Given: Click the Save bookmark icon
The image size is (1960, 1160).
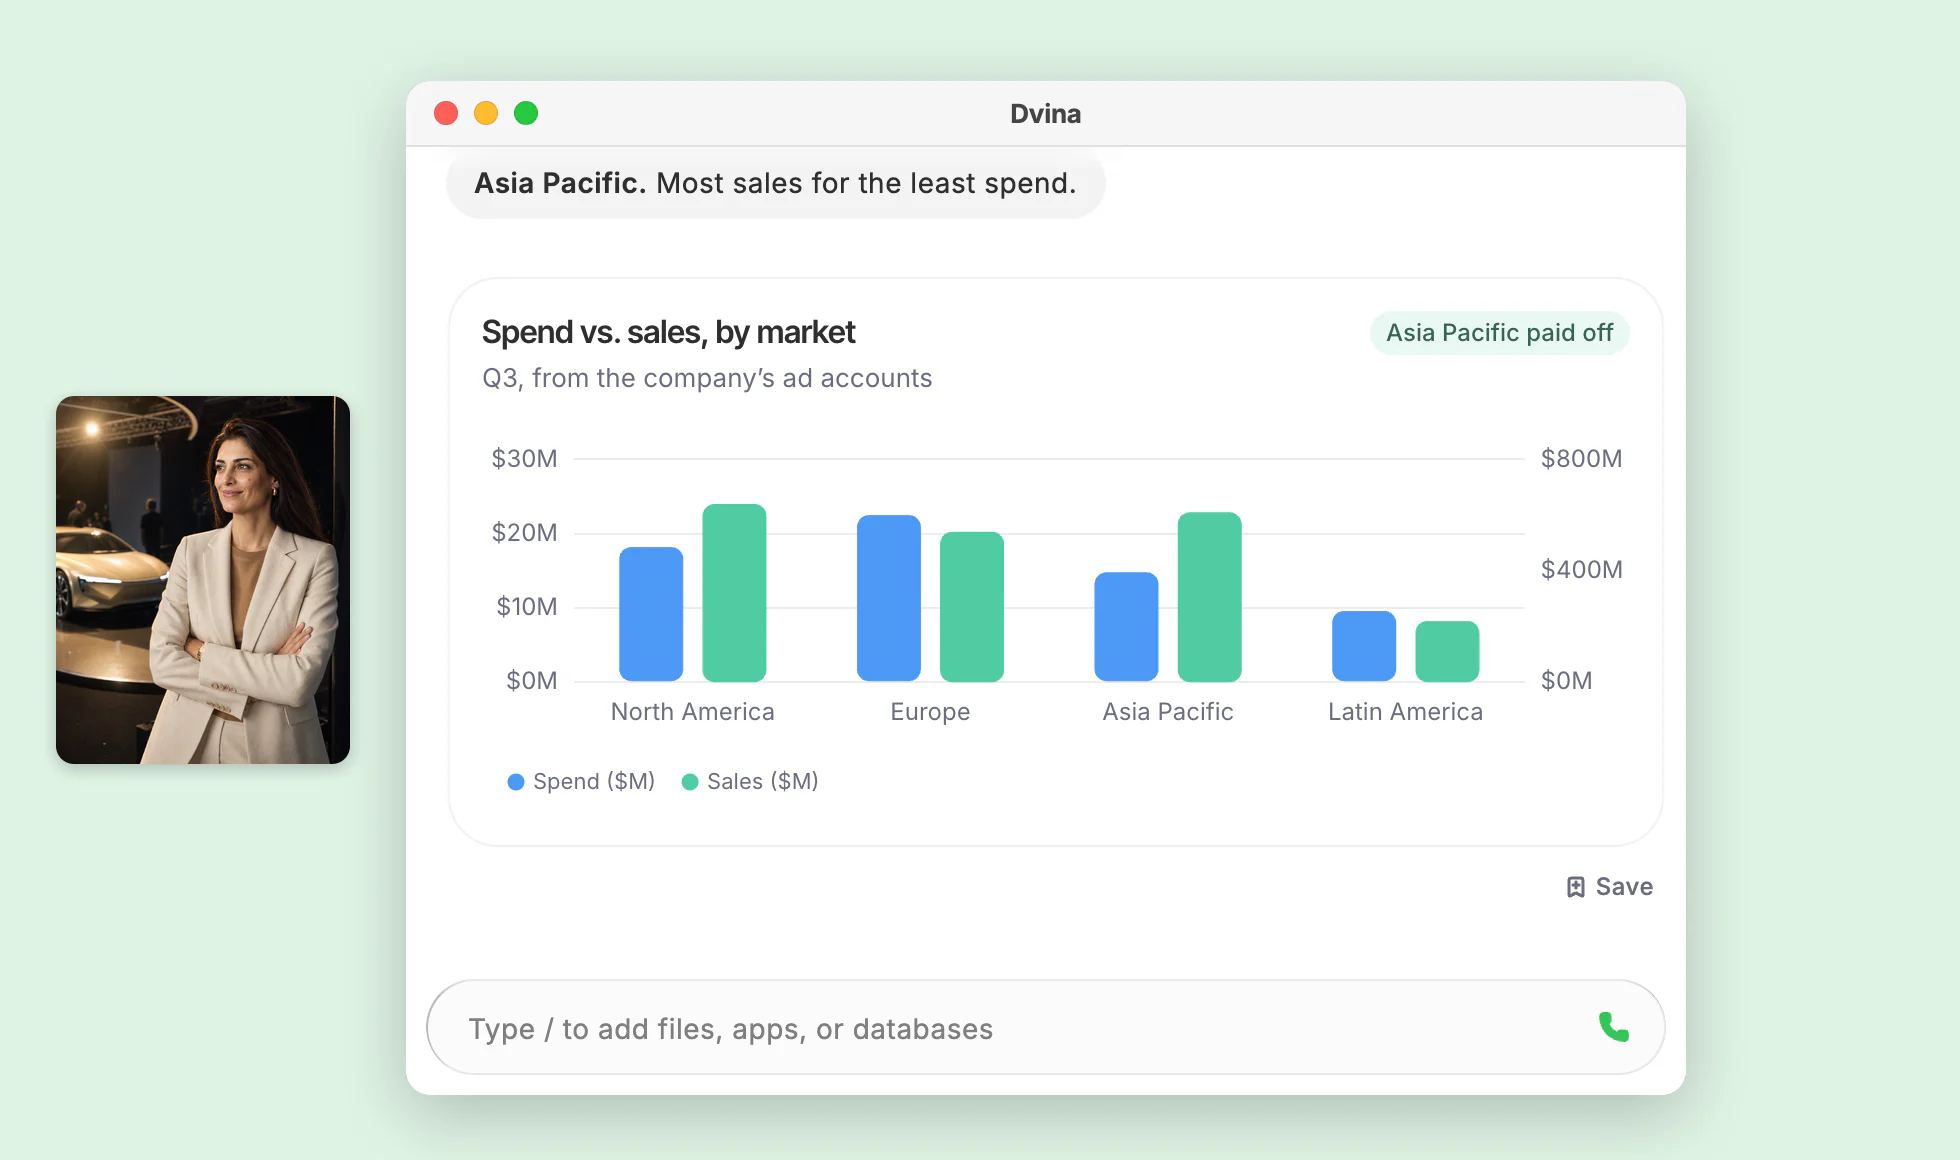Looking at the screenshot, I should (1575, 887).
